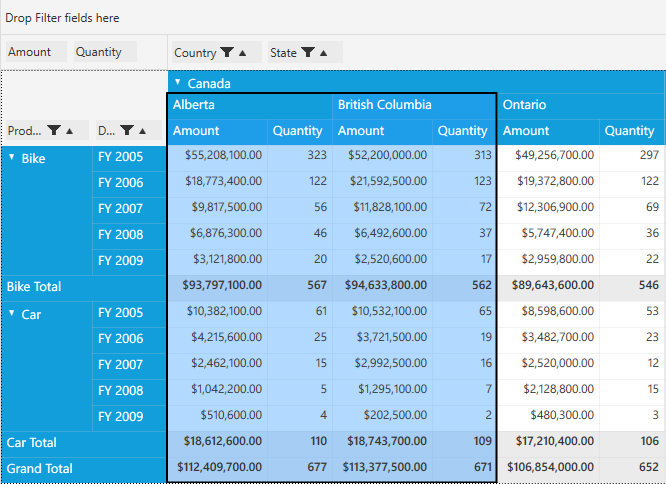Collapse the Car row group
The height and width of the screenshot is (484, 666).
pyautogui.click(x=12, y=313)
